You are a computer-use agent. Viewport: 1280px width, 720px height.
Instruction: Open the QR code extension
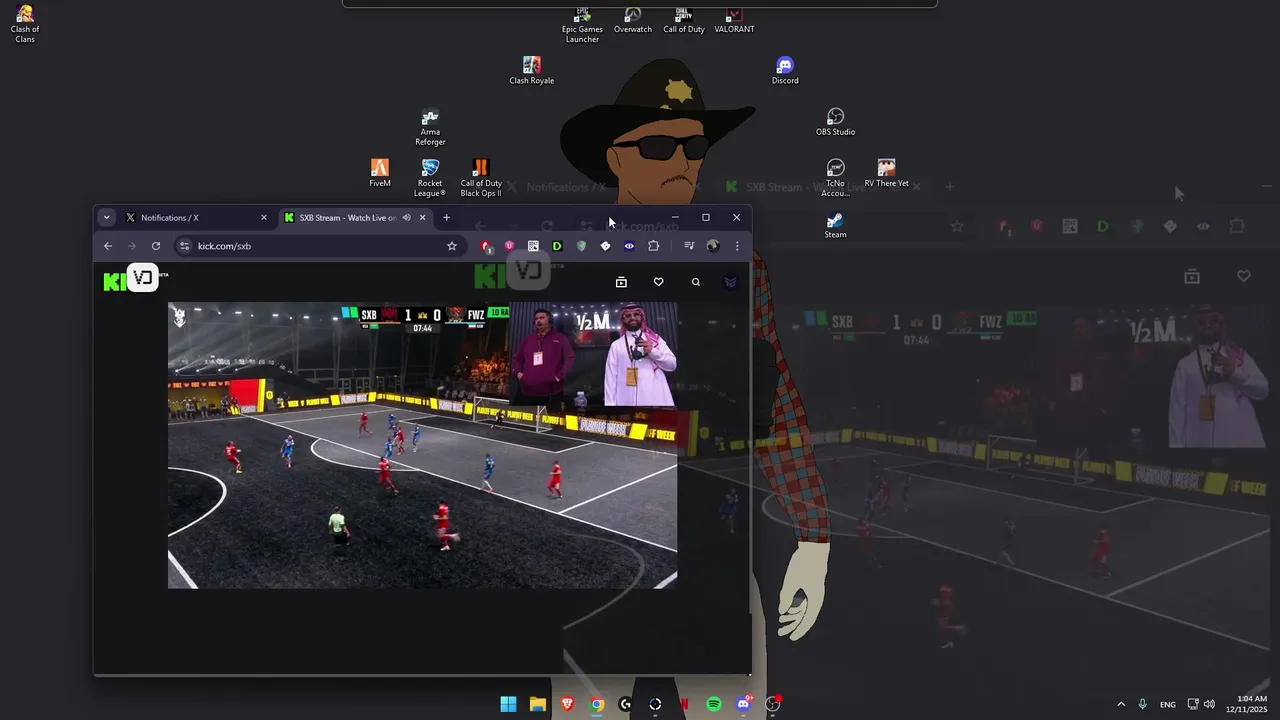[x=533, y=246]
